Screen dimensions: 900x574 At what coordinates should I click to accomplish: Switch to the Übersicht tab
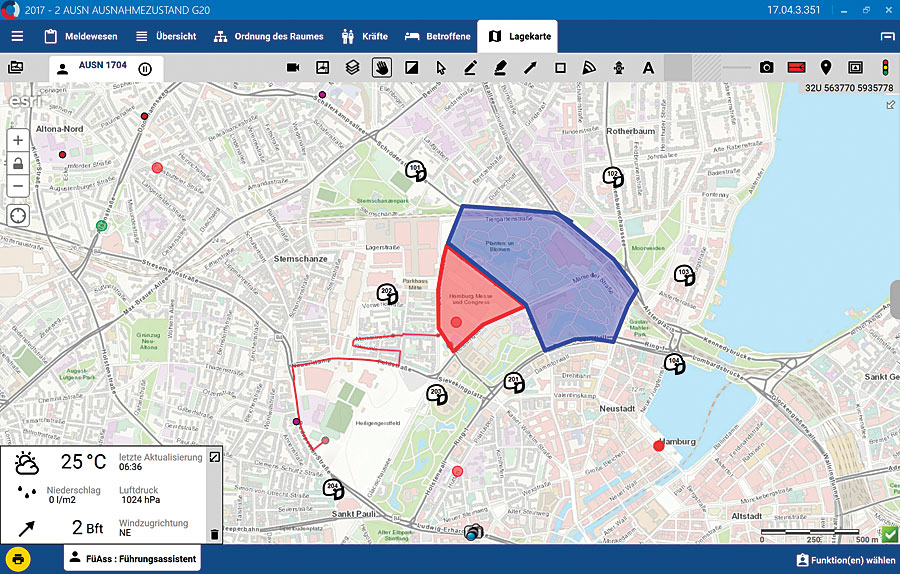pos(166,36)
